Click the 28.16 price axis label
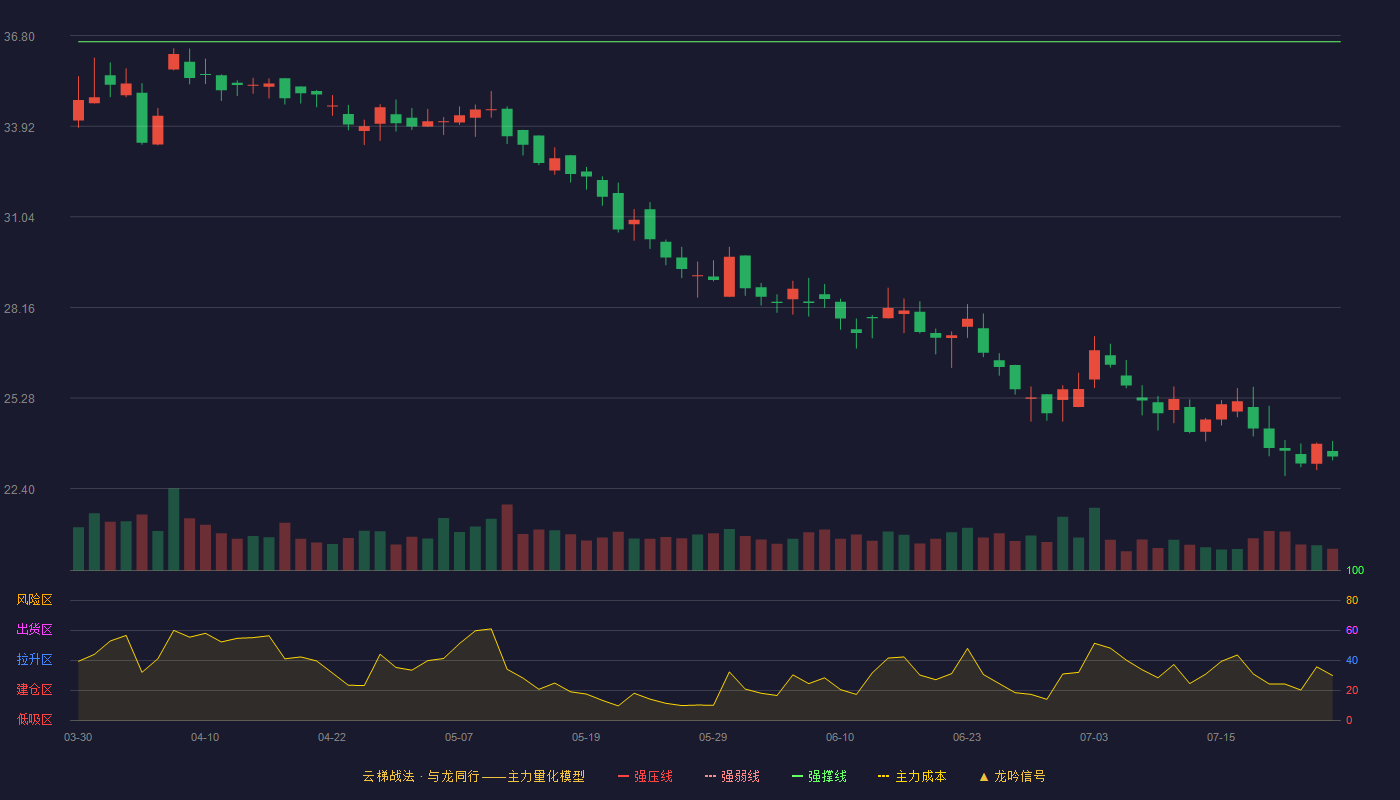Viewport: 1400px width, 800px height. point(19,308)
